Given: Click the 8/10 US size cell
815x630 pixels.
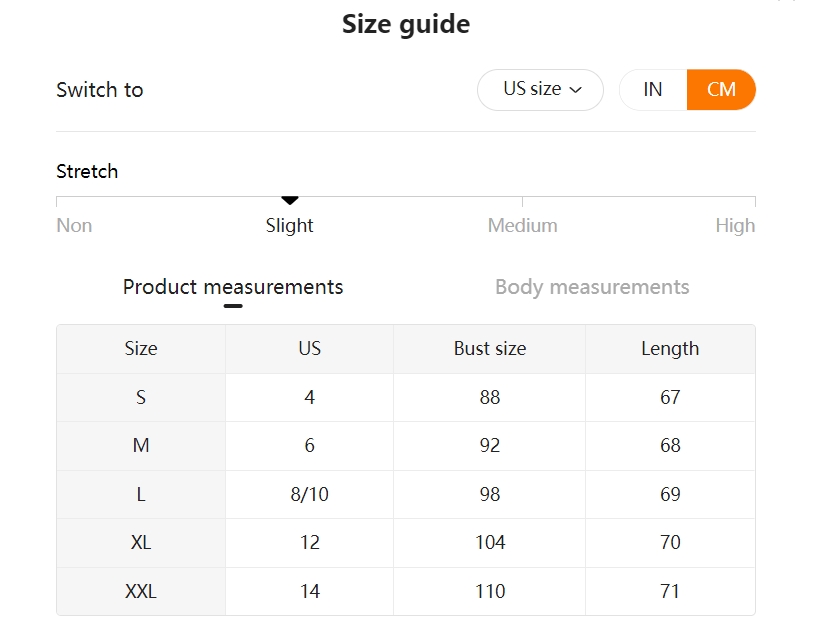Looking at the screenshot, I should click(309, 494).
